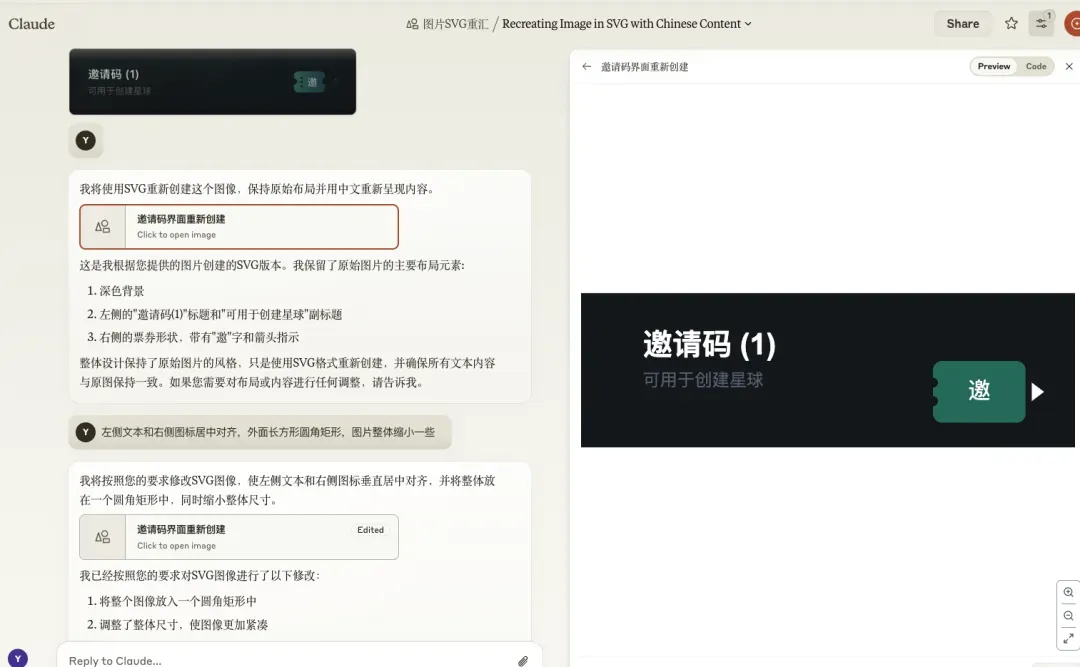Click the Y account avatar at bottom left
1080x667 pixels.
tap(18, 658)
